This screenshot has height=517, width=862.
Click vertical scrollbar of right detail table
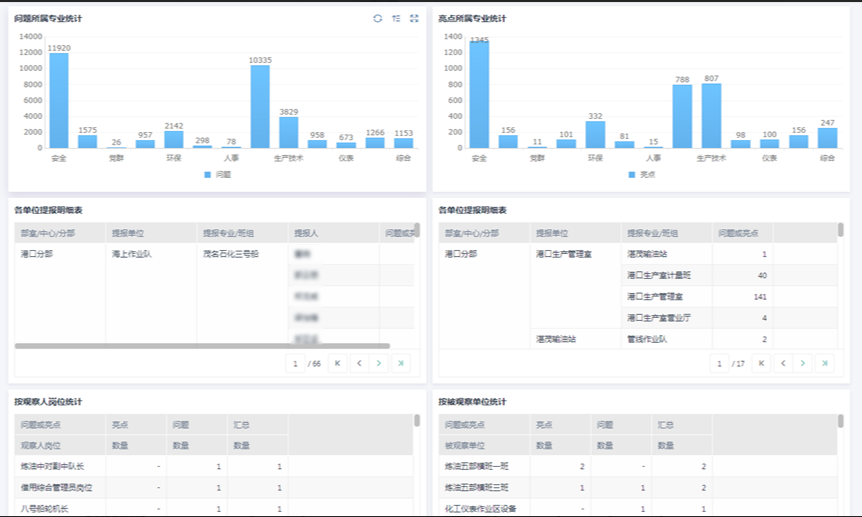coord(841,230)
